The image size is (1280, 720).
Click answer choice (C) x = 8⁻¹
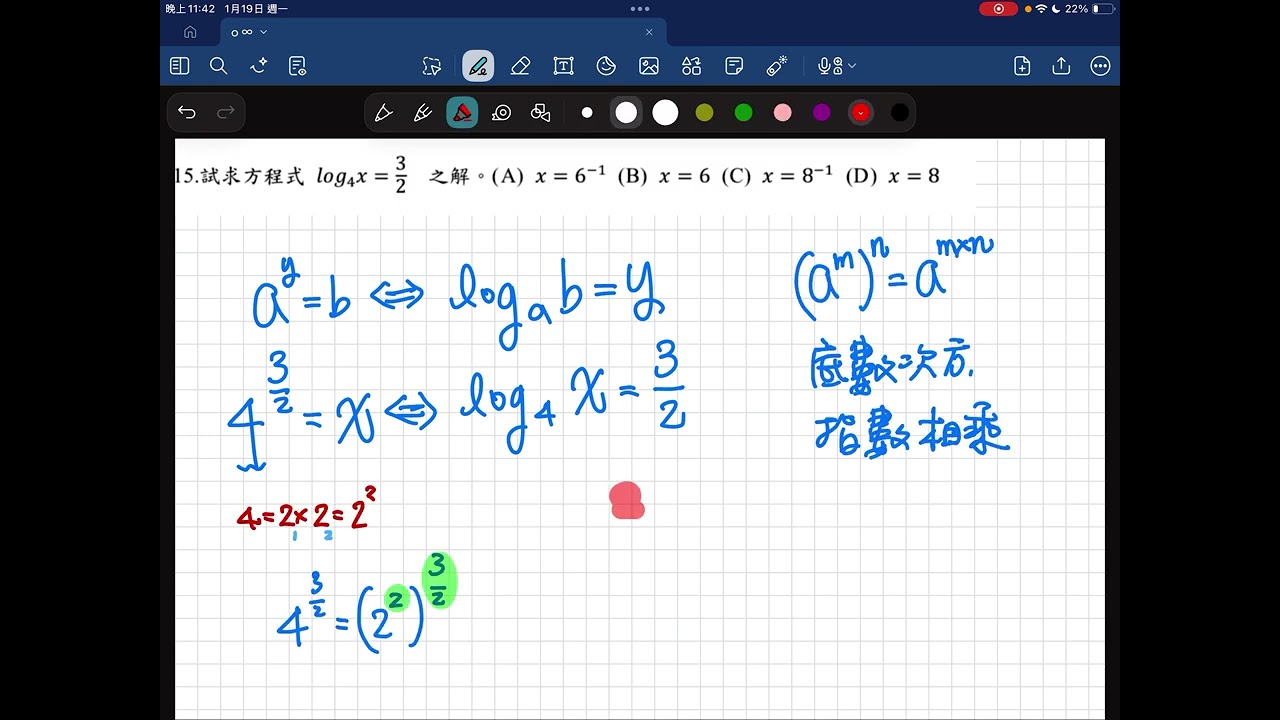pos(779,176)
